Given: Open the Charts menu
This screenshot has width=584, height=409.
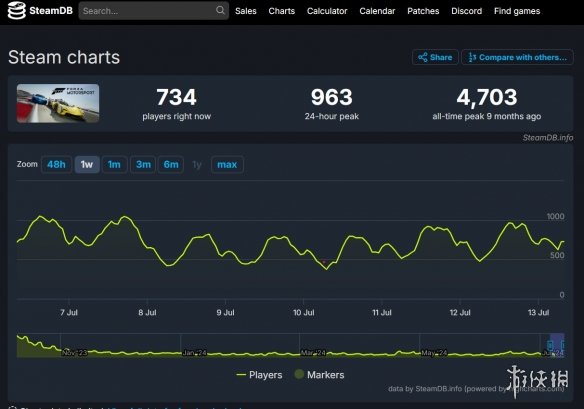Looking at the screenshot, I should 282,11.
